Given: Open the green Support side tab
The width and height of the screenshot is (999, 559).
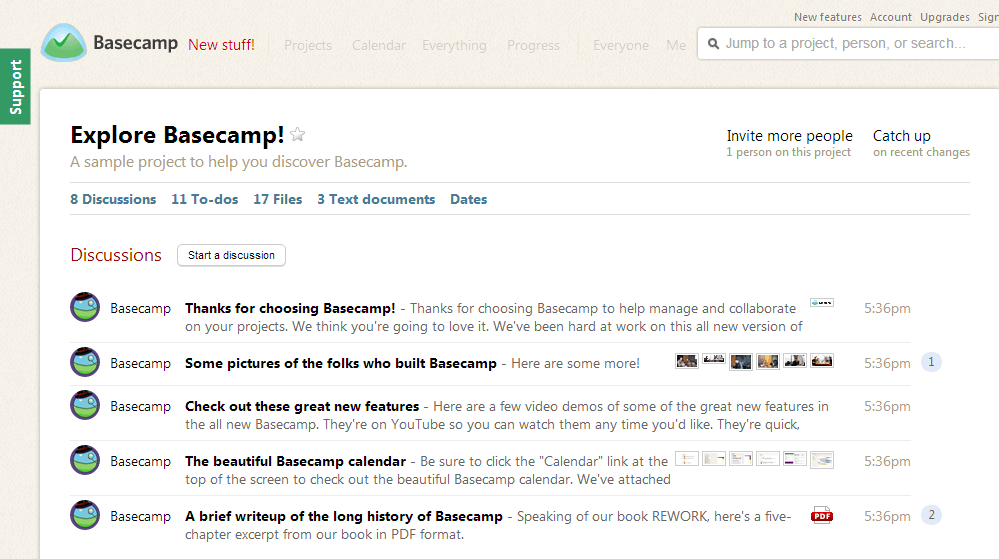Looking at the screenshot, I should click(15, 87).
